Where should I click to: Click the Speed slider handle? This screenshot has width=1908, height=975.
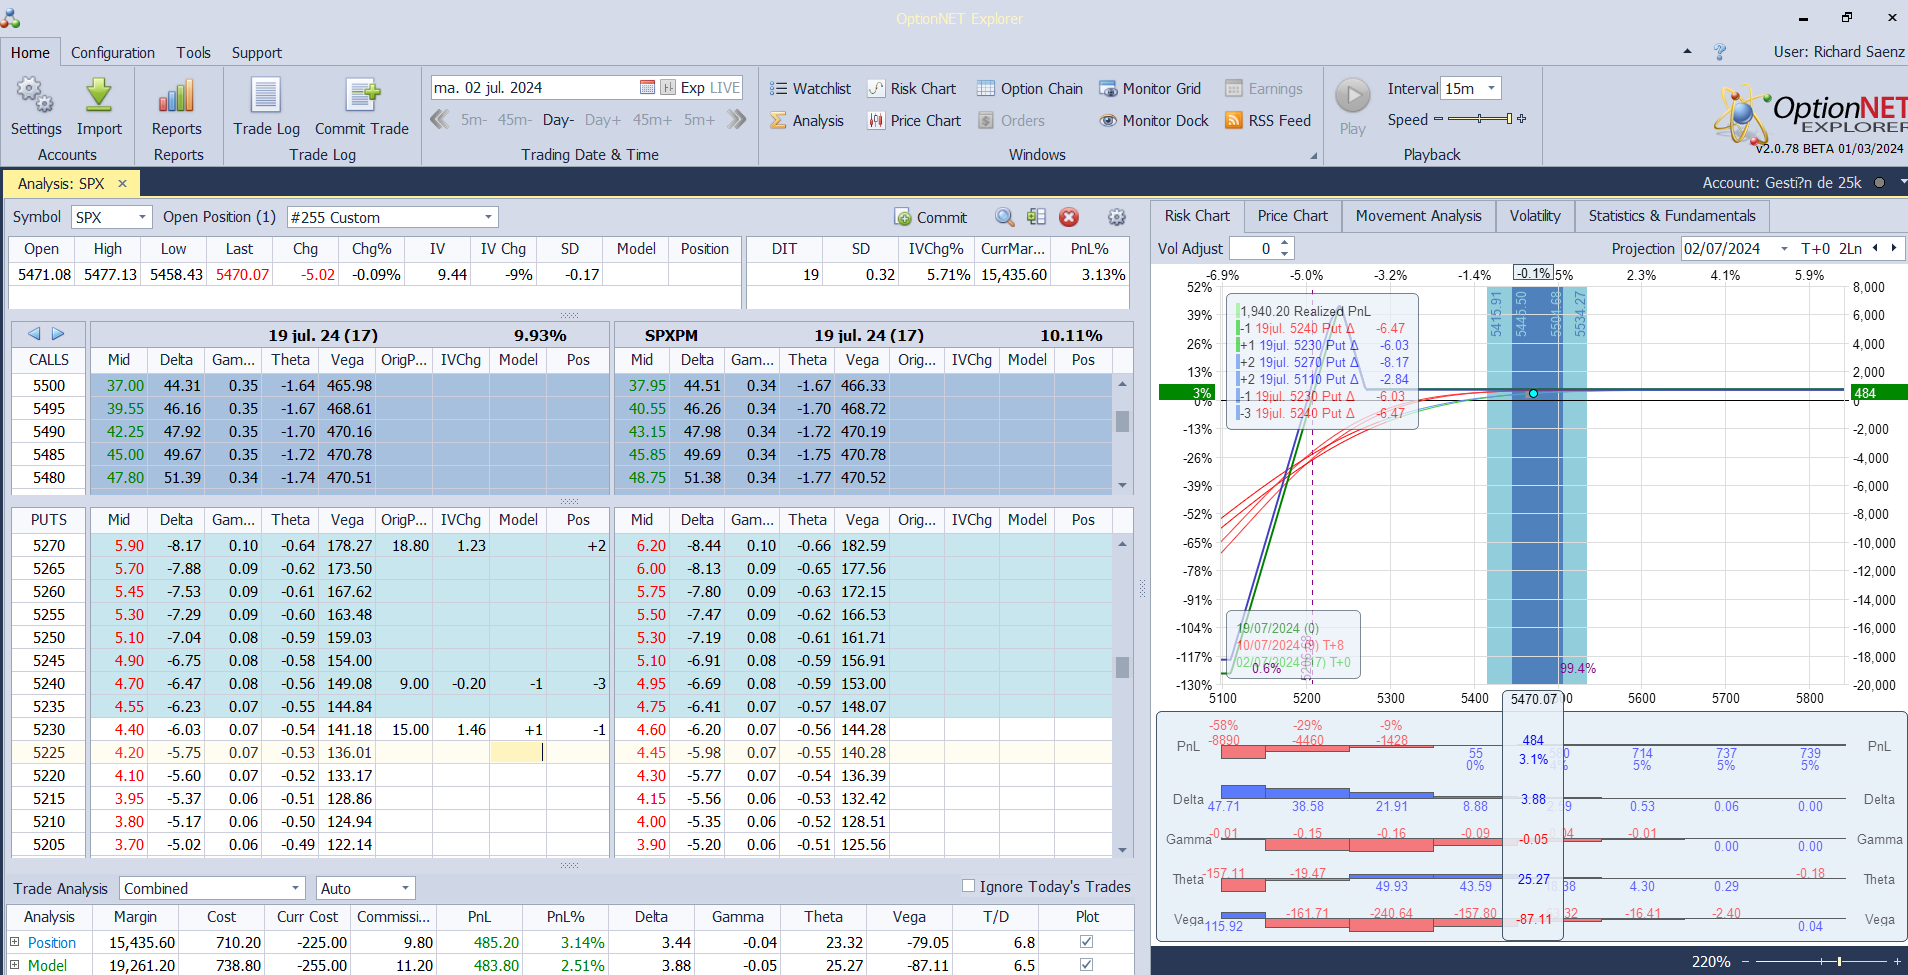point(1509,119)
